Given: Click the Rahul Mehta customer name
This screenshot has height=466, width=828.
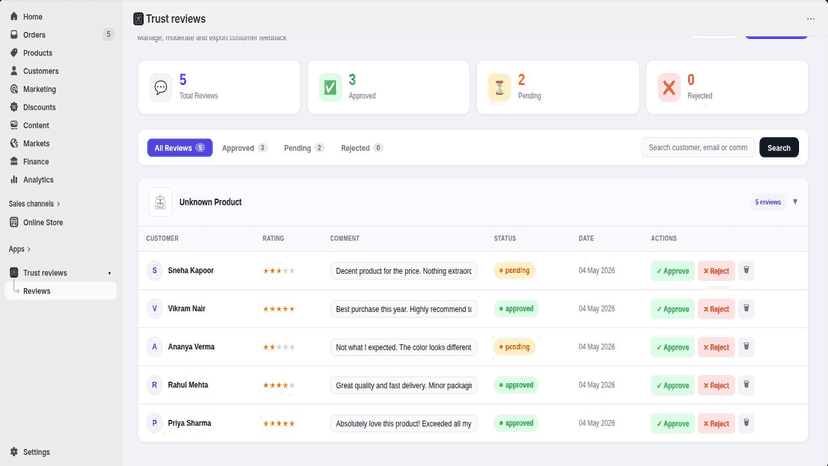Looking at the screenshot, I should 188,385.
